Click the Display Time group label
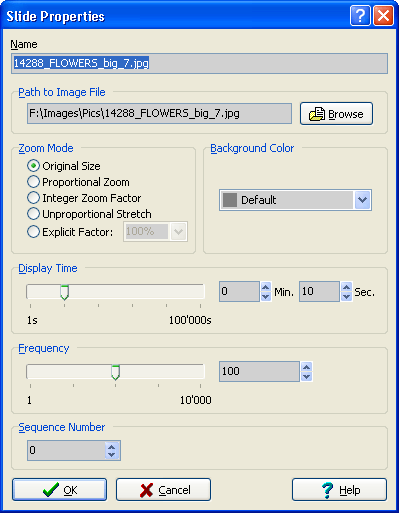399x513 pixels. (x=48, y=268)
